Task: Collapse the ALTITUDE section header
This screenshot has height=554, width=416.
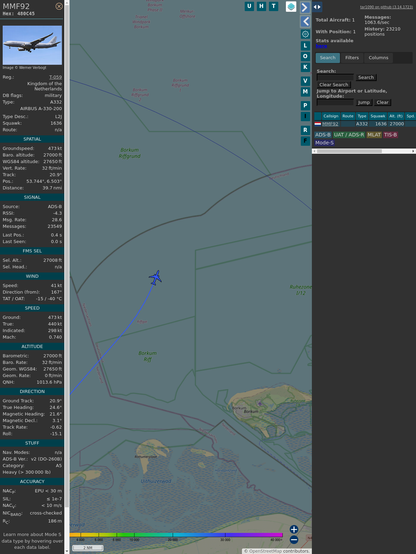Action: [x=32, y=347]
